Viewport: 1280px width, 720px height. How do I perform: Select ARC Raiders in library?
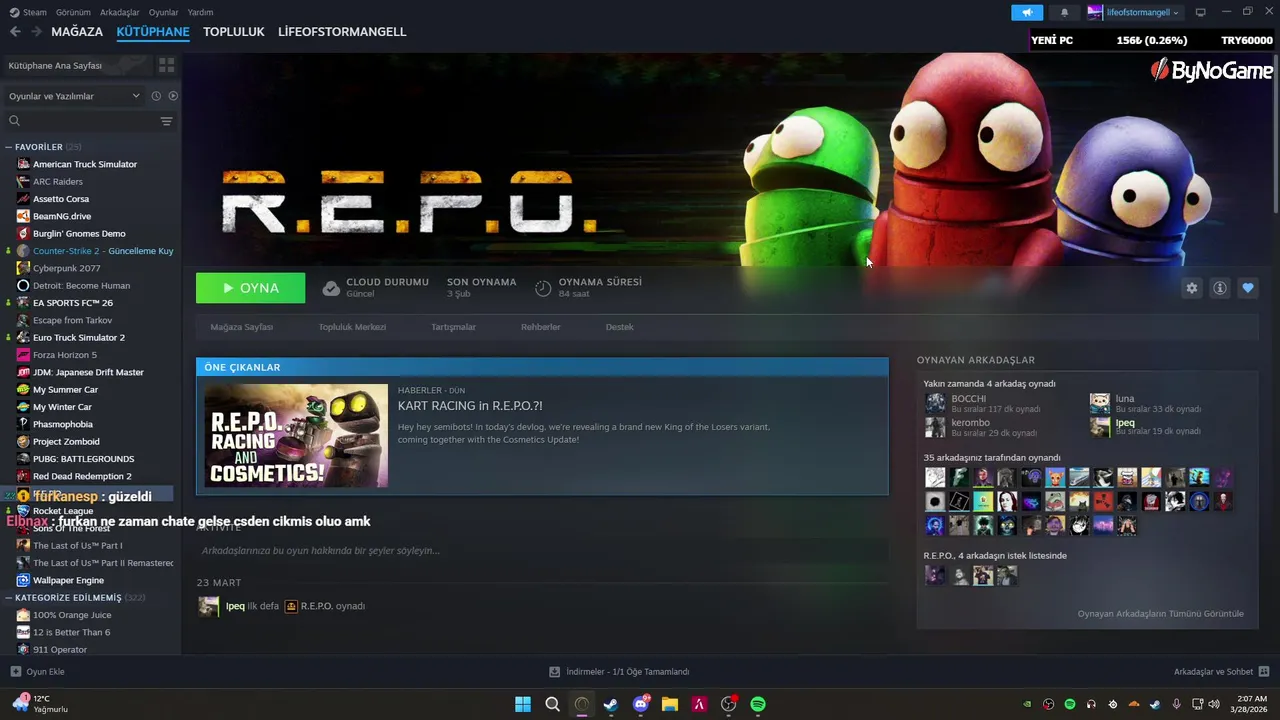pos(58,181)
